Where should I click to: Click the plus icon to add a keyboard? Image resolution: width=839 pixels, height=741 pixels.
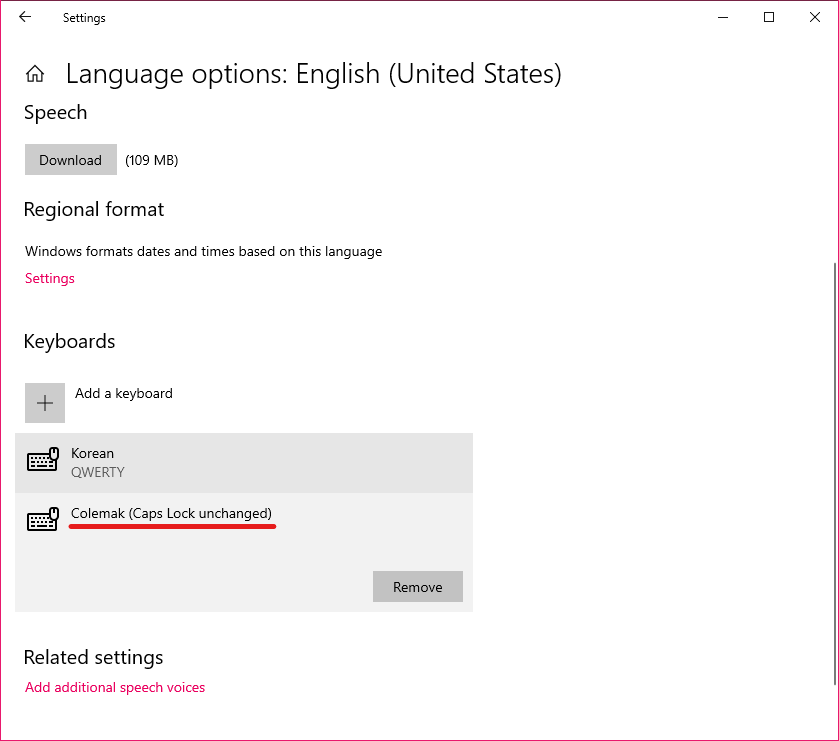[x=45, y=403]
